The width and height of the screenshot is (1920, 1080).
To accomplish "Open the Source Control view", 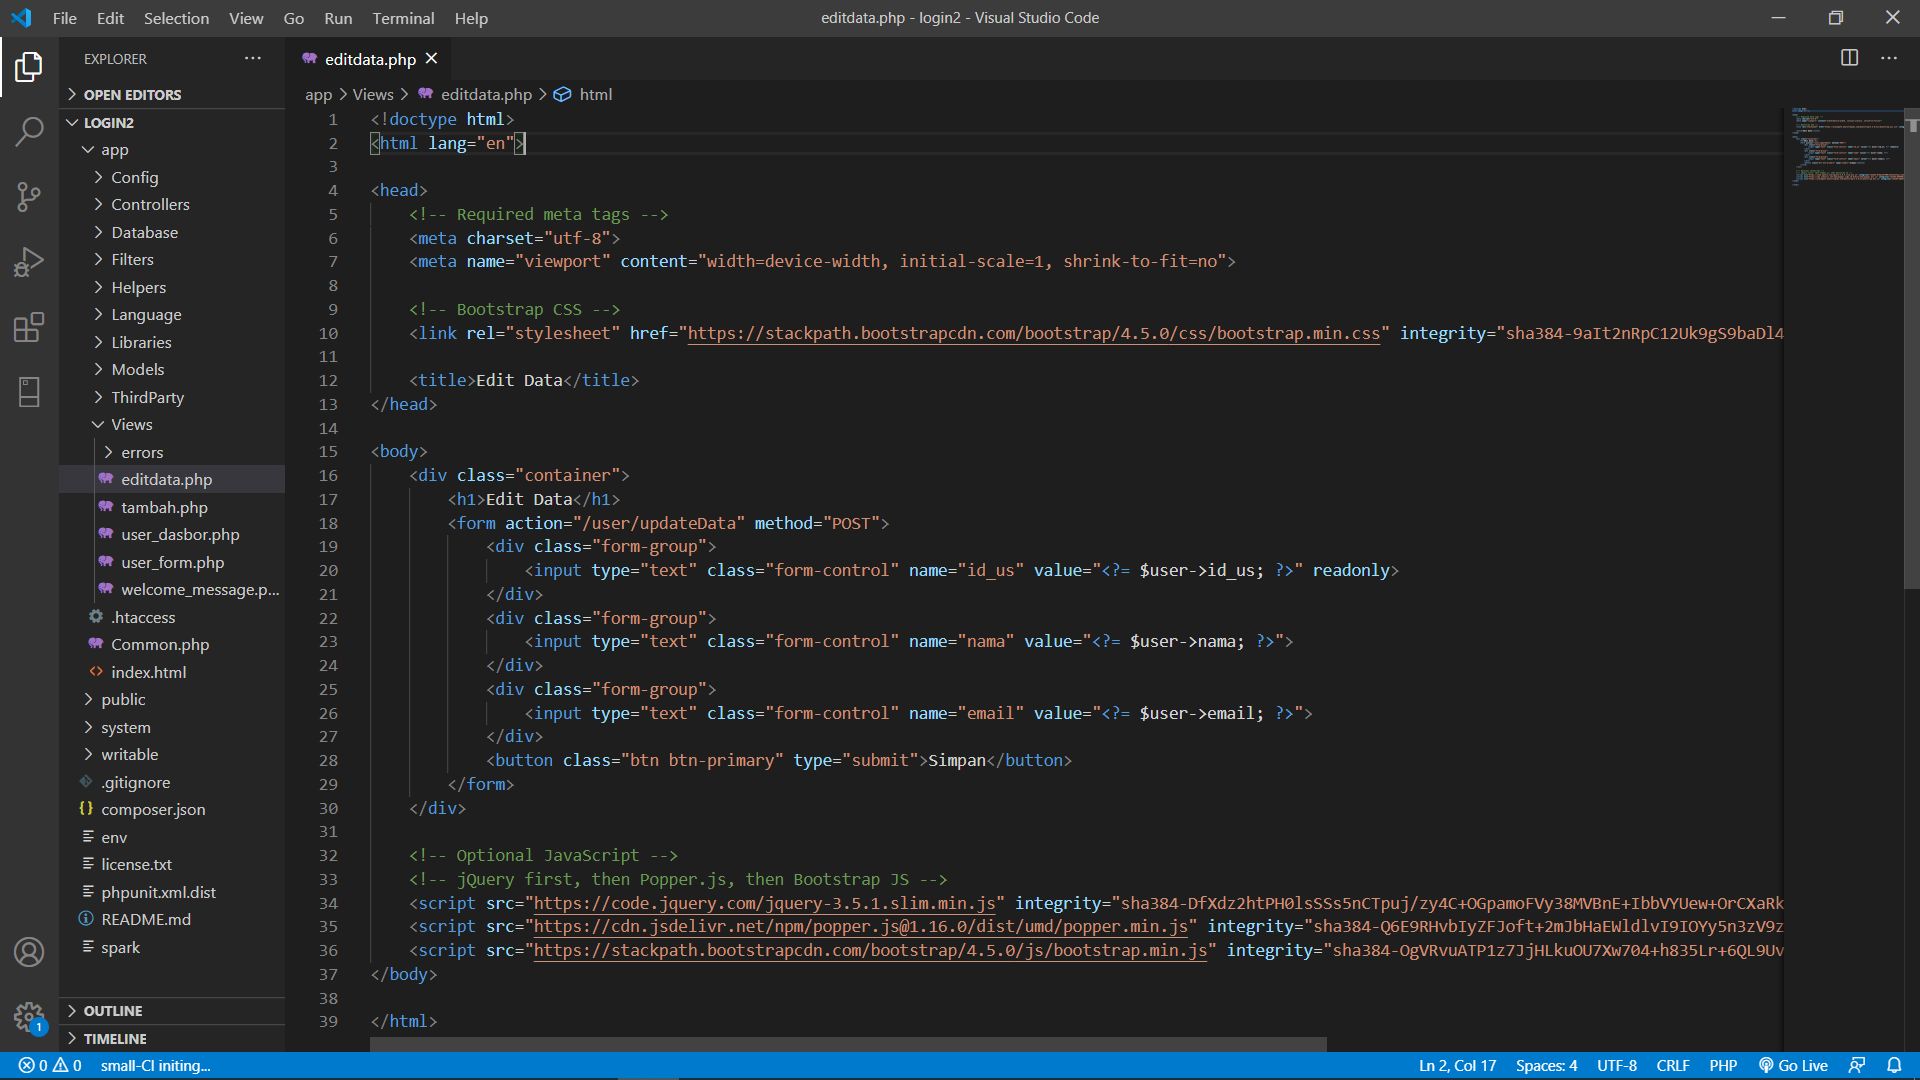I will [29, 196].
